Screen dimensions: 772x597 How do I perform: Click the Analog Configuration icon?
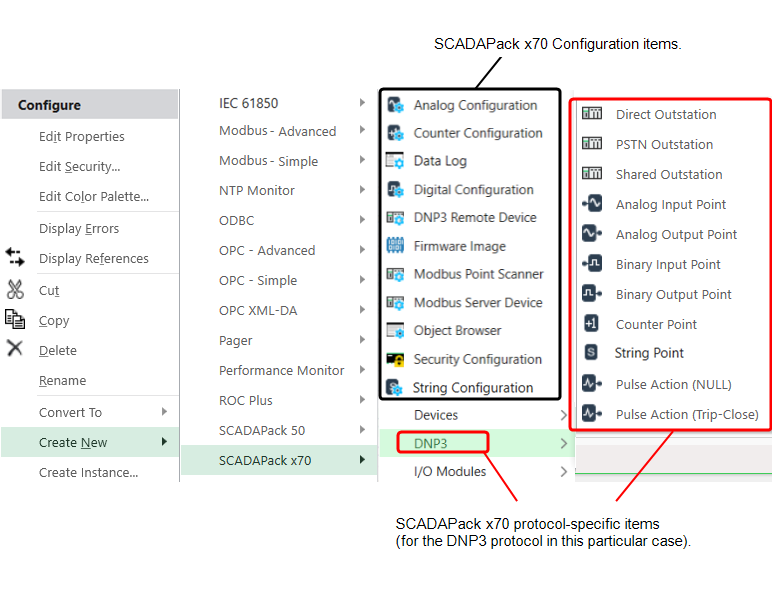[x=395, y=105]
